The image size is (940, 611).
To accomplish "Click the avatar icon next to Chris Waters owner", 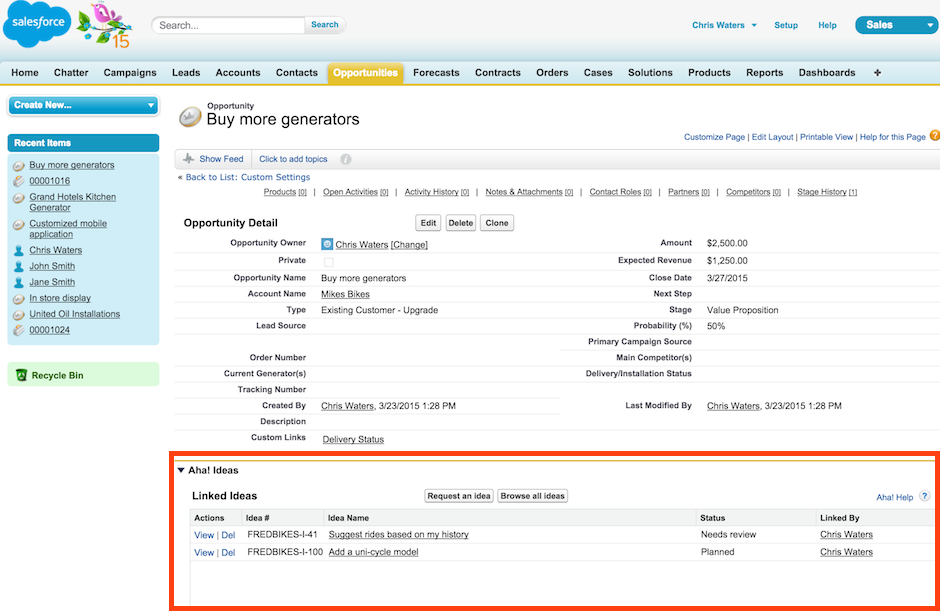I will [326, 241].
